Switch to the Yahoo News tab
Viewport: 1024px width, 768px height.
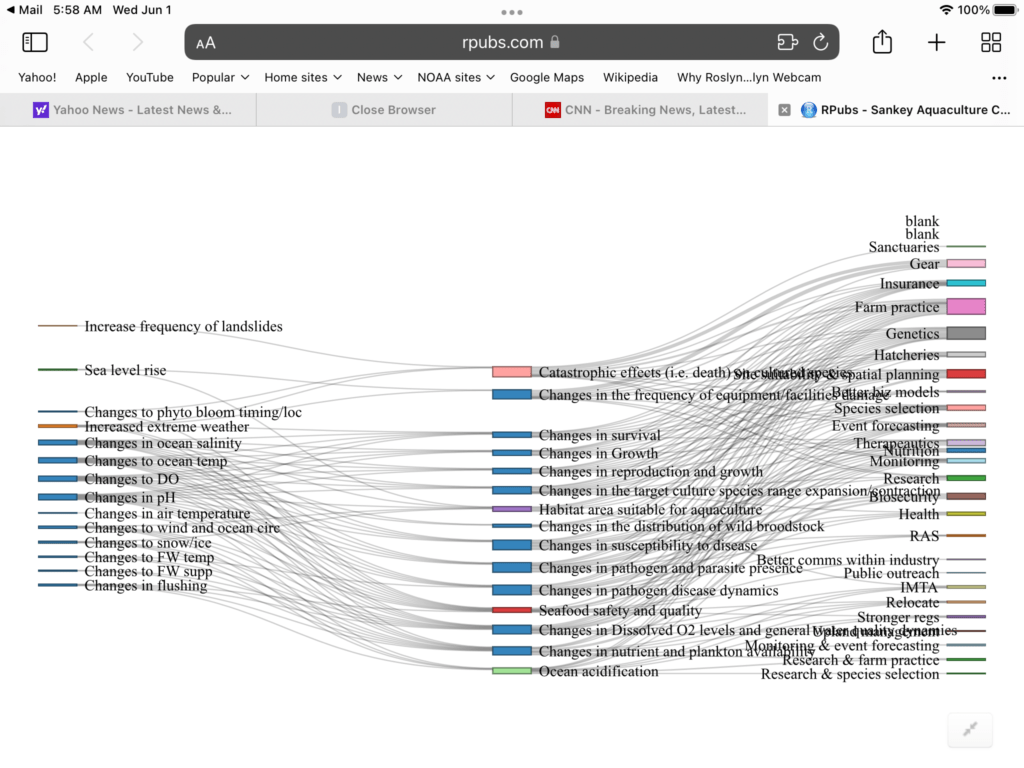coord(130,110)
